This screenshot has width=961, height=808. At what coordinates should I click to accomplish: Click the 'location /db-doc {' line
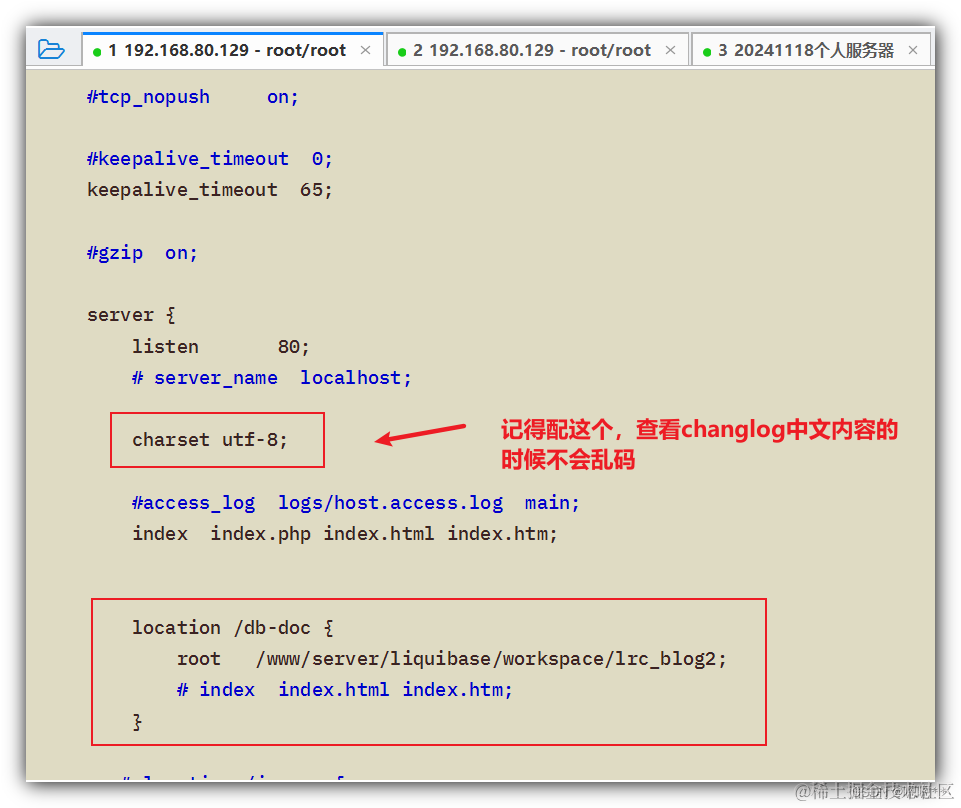(233, 627)
